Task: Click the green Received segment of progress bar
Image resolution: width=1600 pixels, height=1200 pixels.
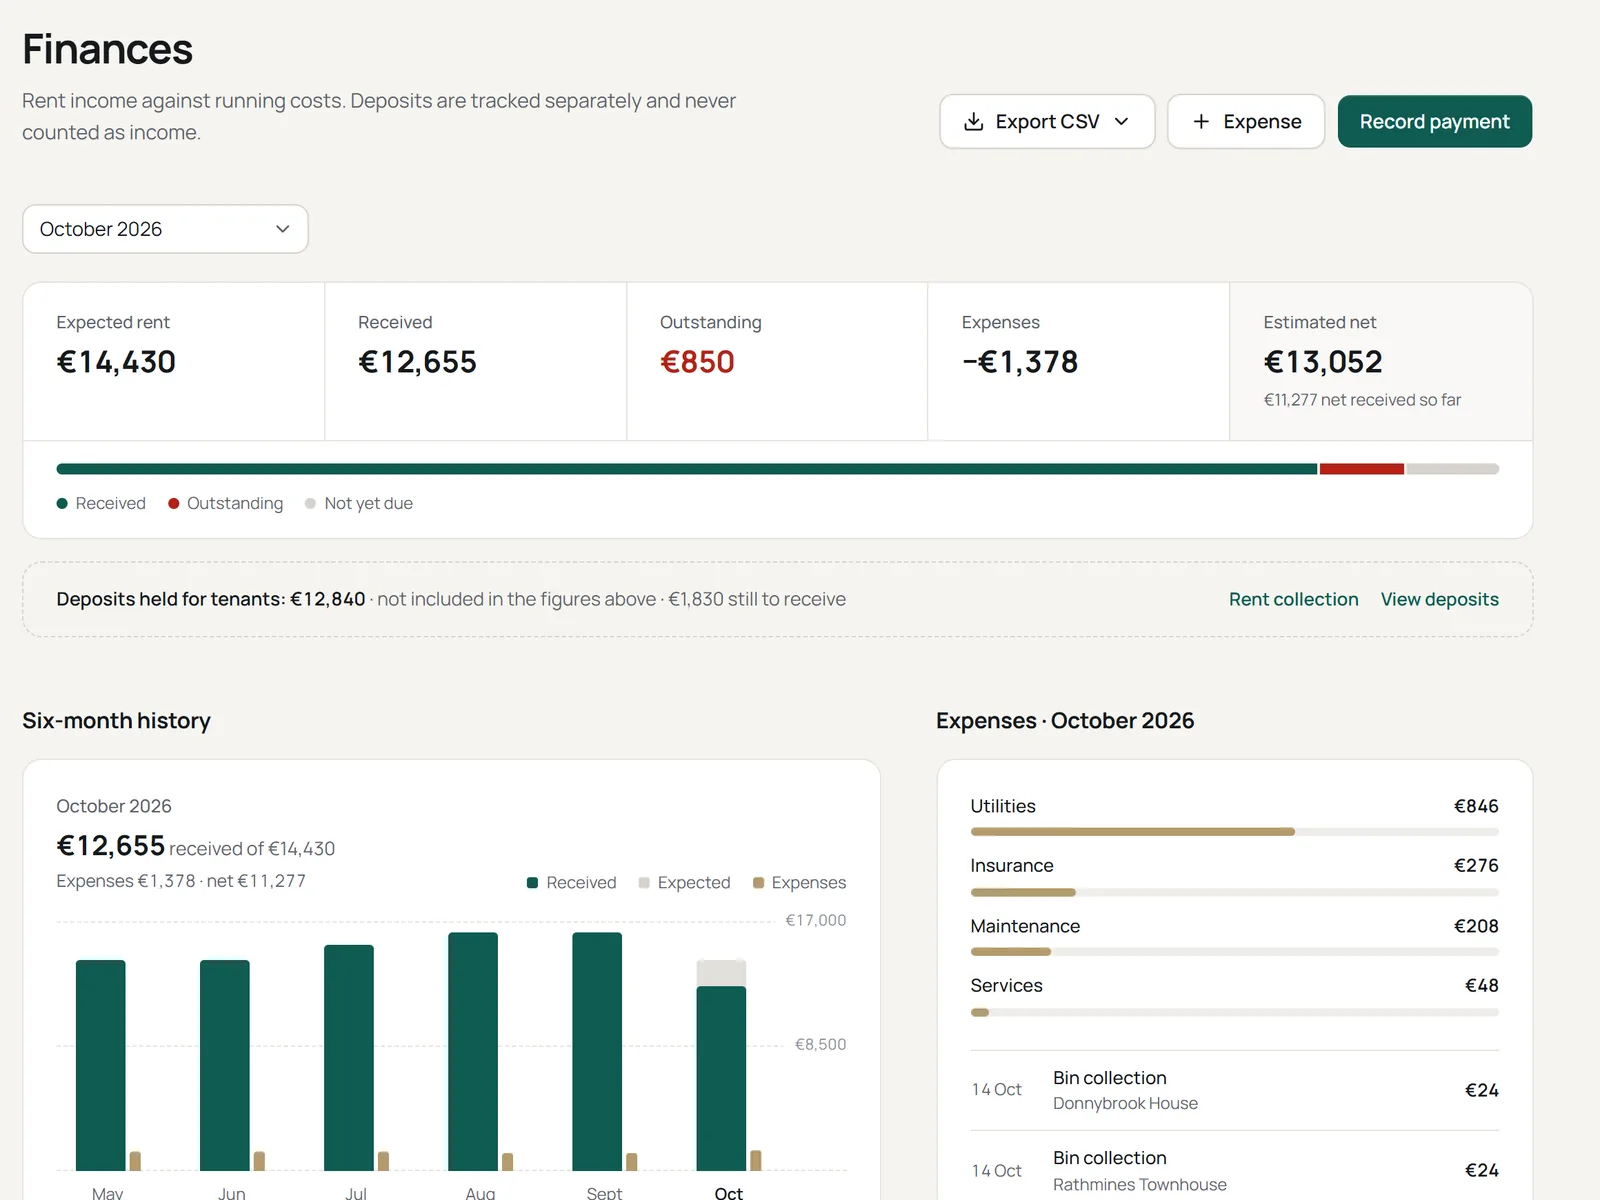Action: click(x=687, y=469)
